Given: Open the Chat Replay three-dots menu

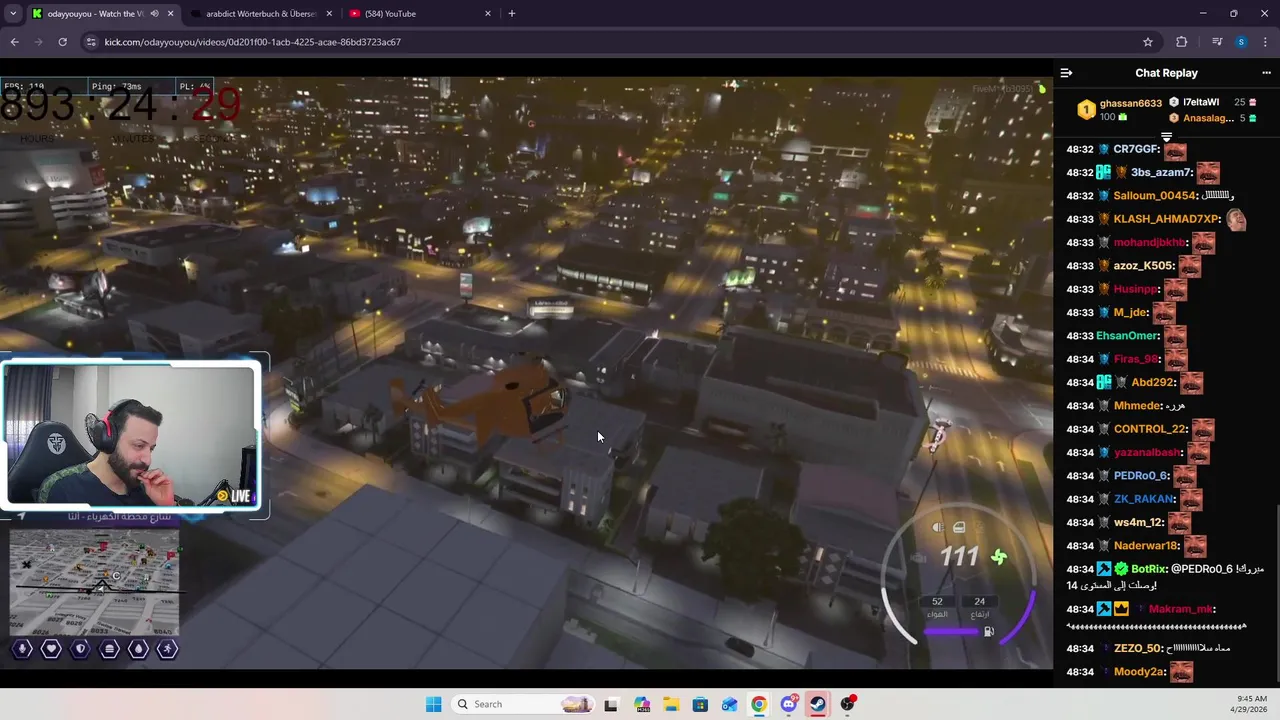Looking at the screenshot, I should click(x=1266, y=73).
